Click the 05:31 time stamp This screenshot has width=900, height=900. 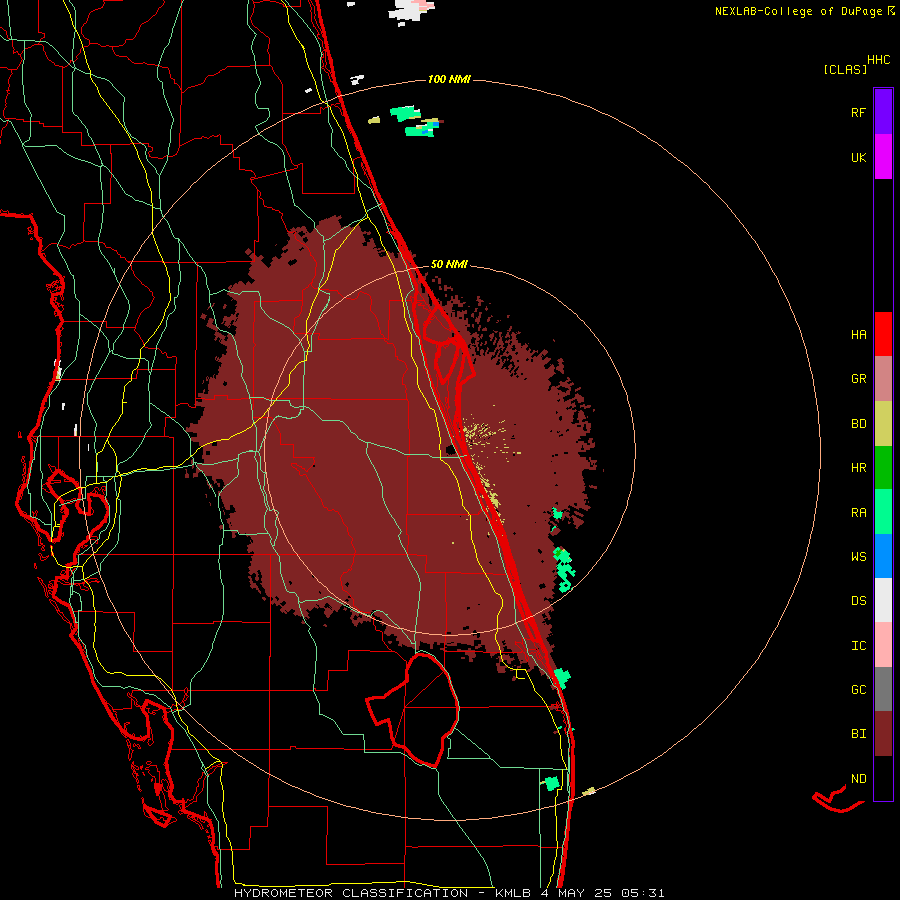[x=643, y=893]
